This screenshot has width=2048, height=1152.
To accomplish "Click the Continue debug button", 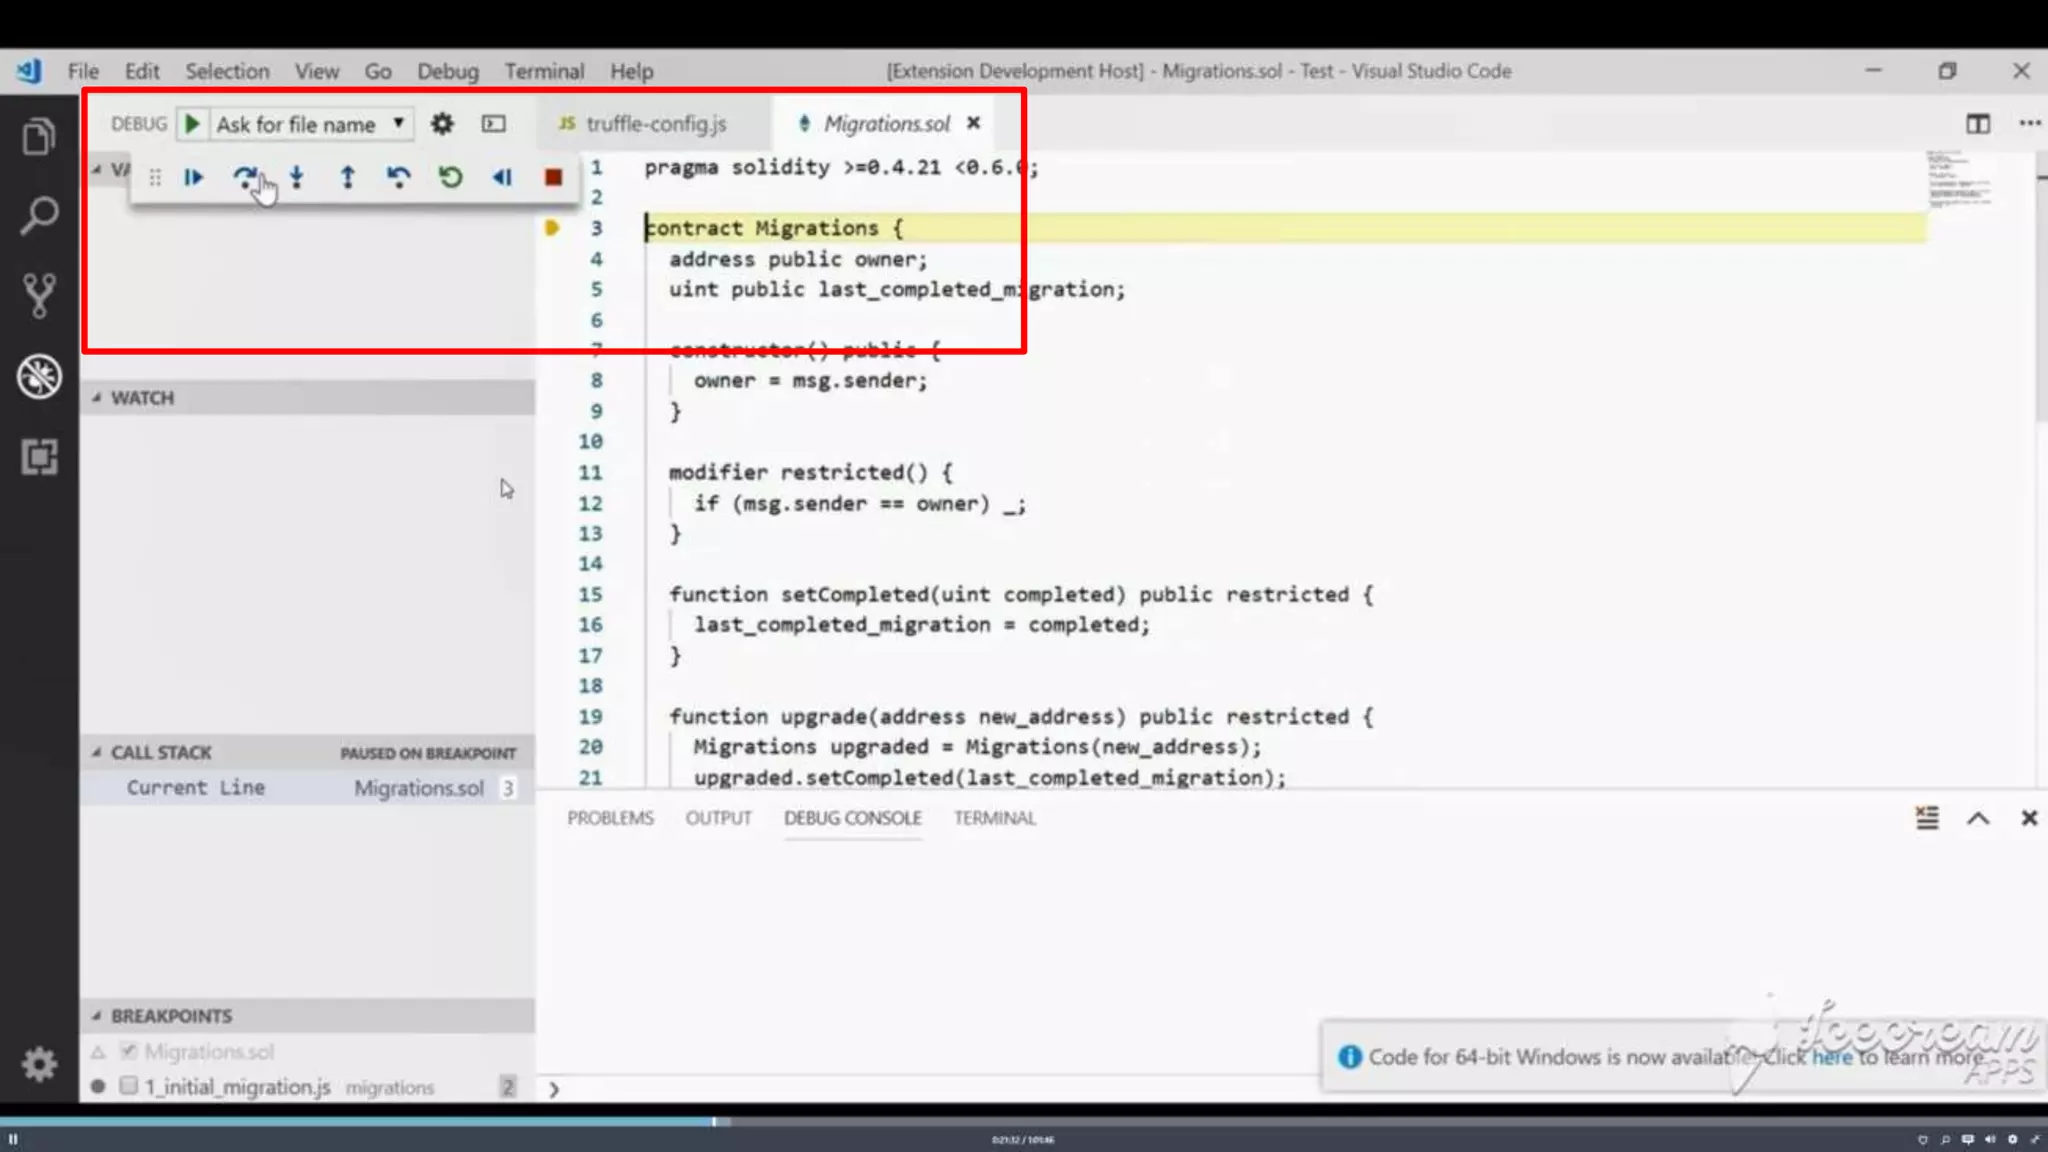I will pos(193,178).
